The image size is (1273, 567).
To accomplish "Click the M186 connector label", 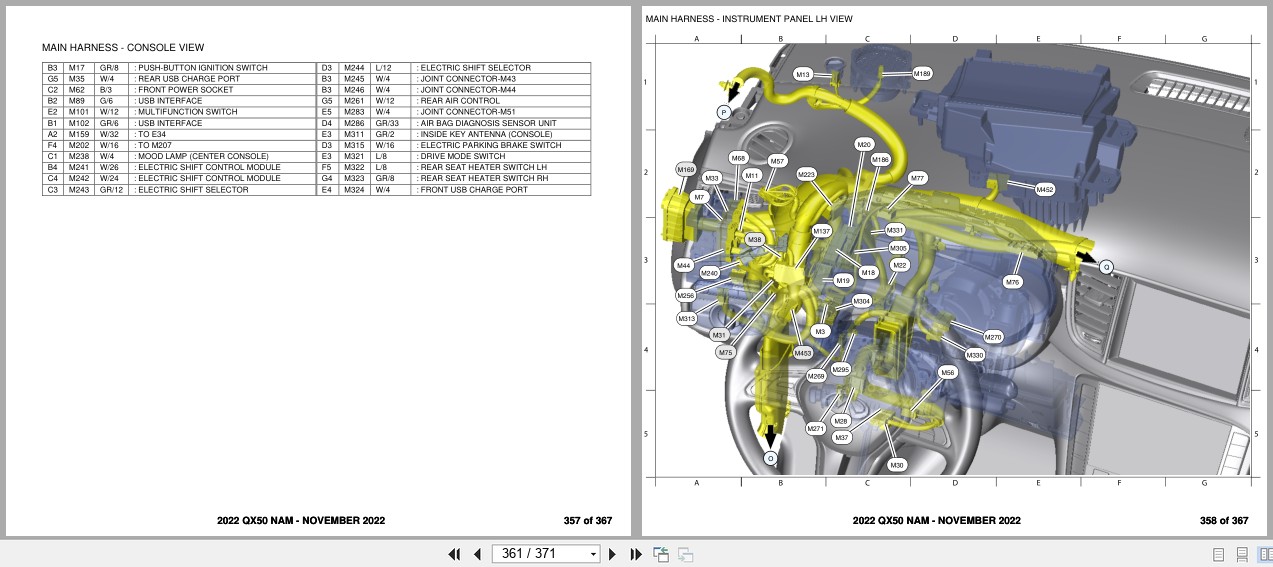I will pyautogui.click(x=880, y=159).
